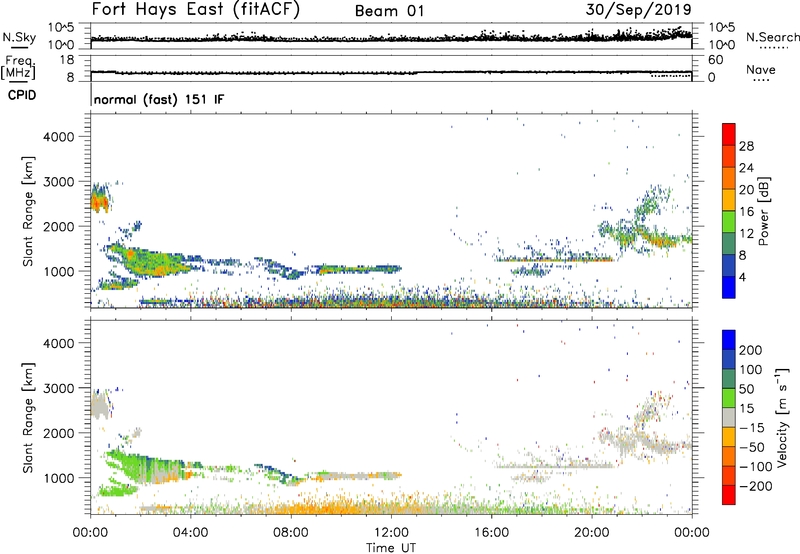Pick the blue top segment of the velocity color bar
This screenshot has height=554, width=800.
pyautogui.click(x=729, y=340)
